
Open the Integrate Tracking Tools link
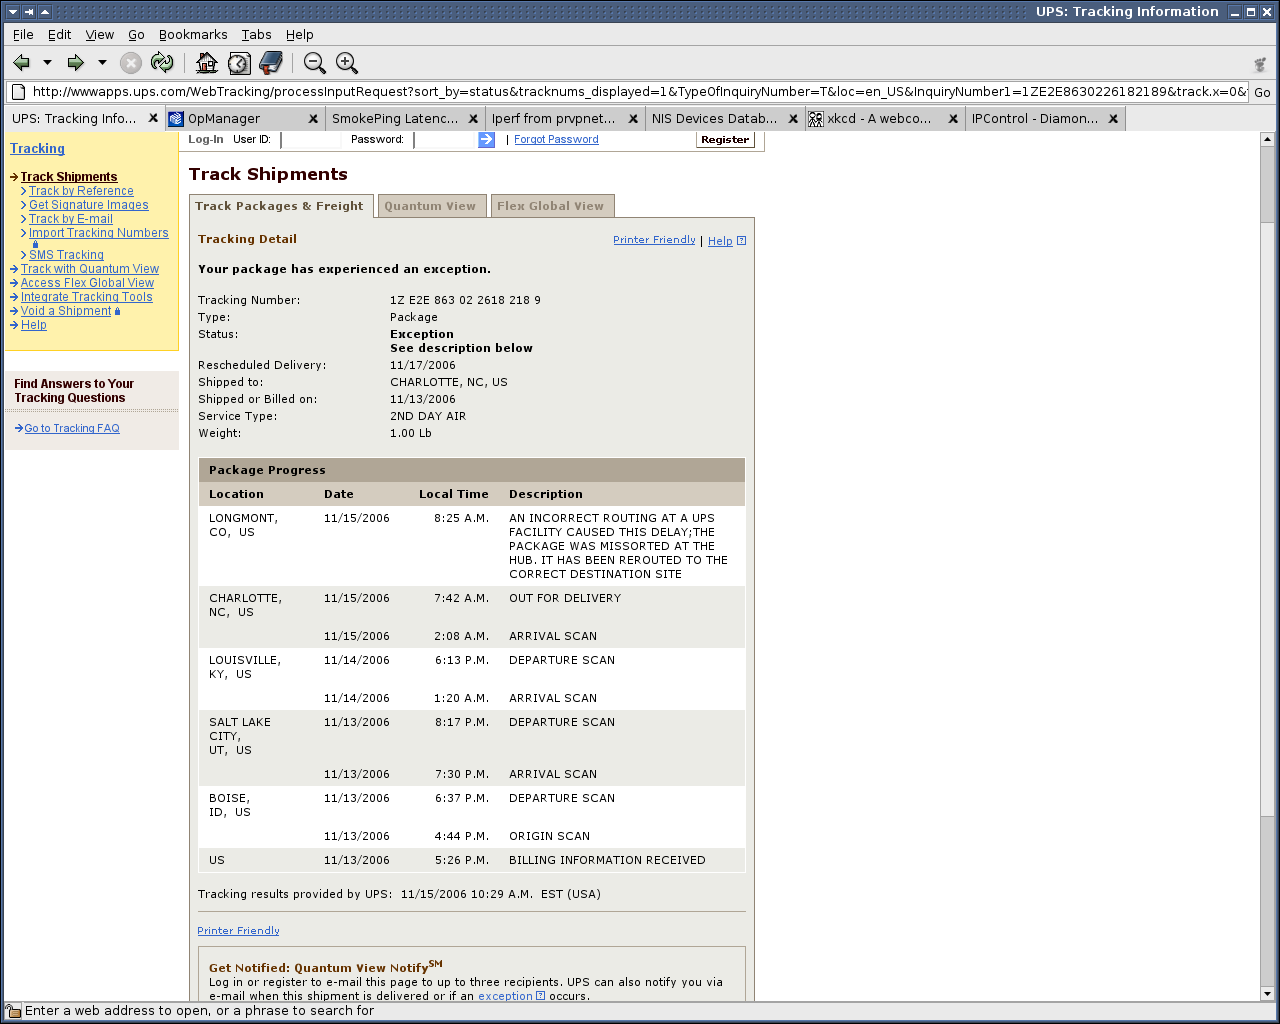tap(87, 297)
